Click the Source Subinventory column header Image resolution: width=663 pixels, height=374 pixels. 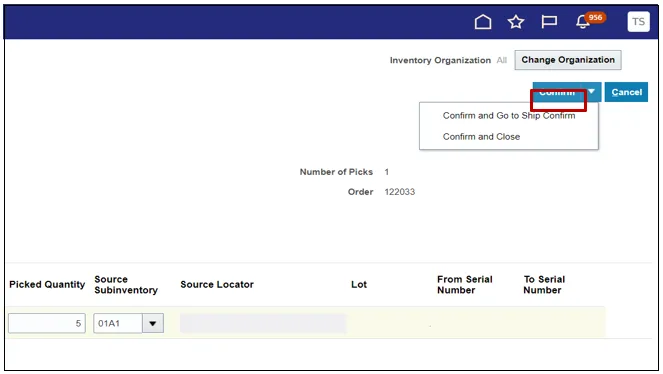tap(126, 284)
